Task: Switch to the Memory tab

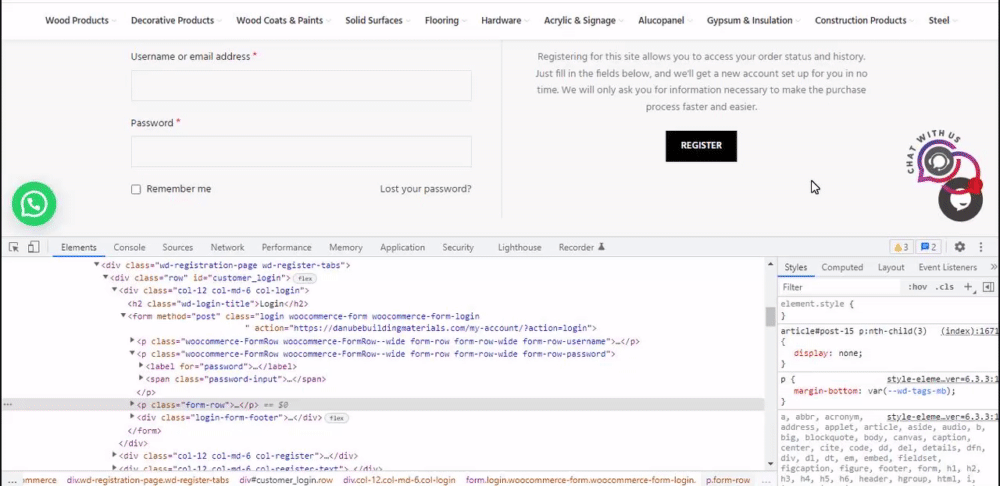Action: pos(346,247)
